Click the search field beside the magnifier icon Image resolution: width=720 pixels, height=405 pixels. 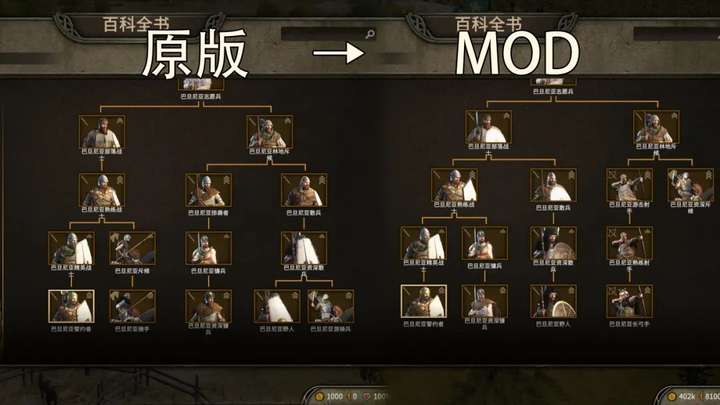pyautogui.click(x=322, y=34)
